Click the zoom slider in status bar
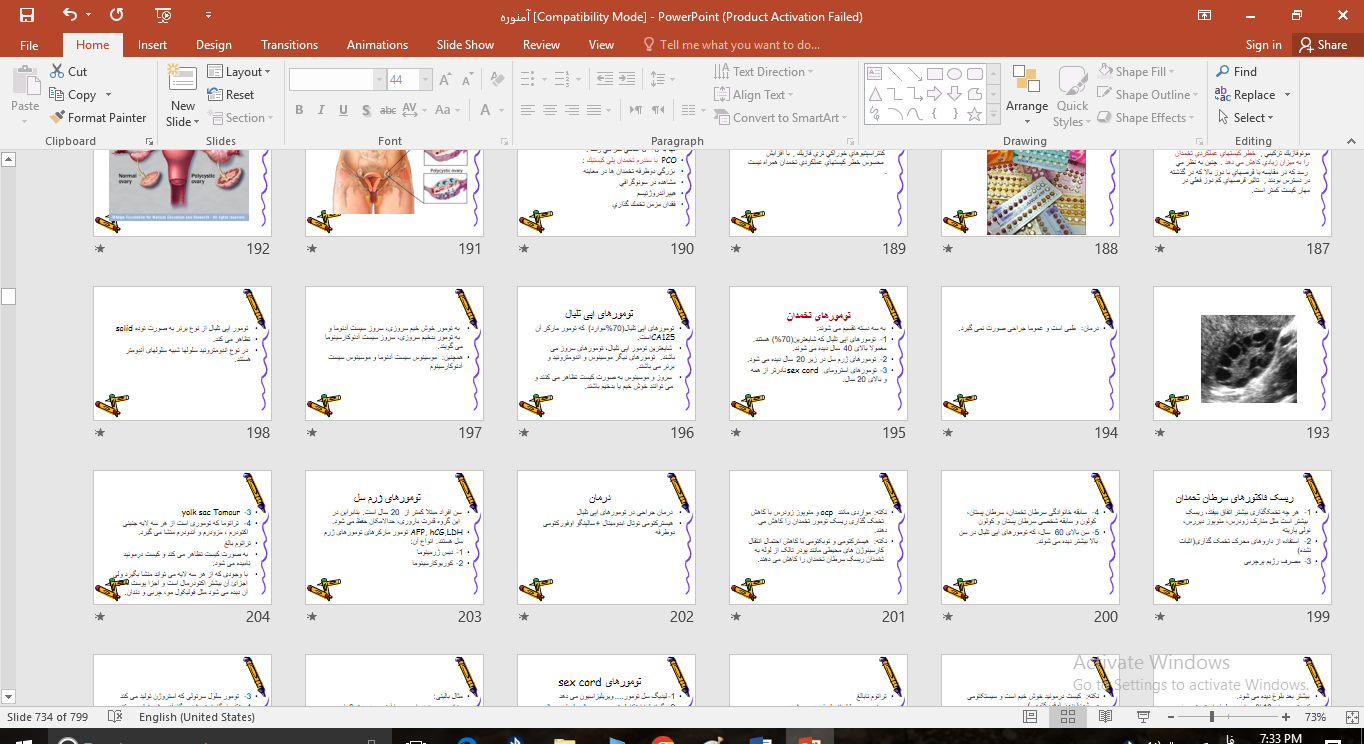The width and height of the screenshot is (1364, 744). coord(1212,717)
